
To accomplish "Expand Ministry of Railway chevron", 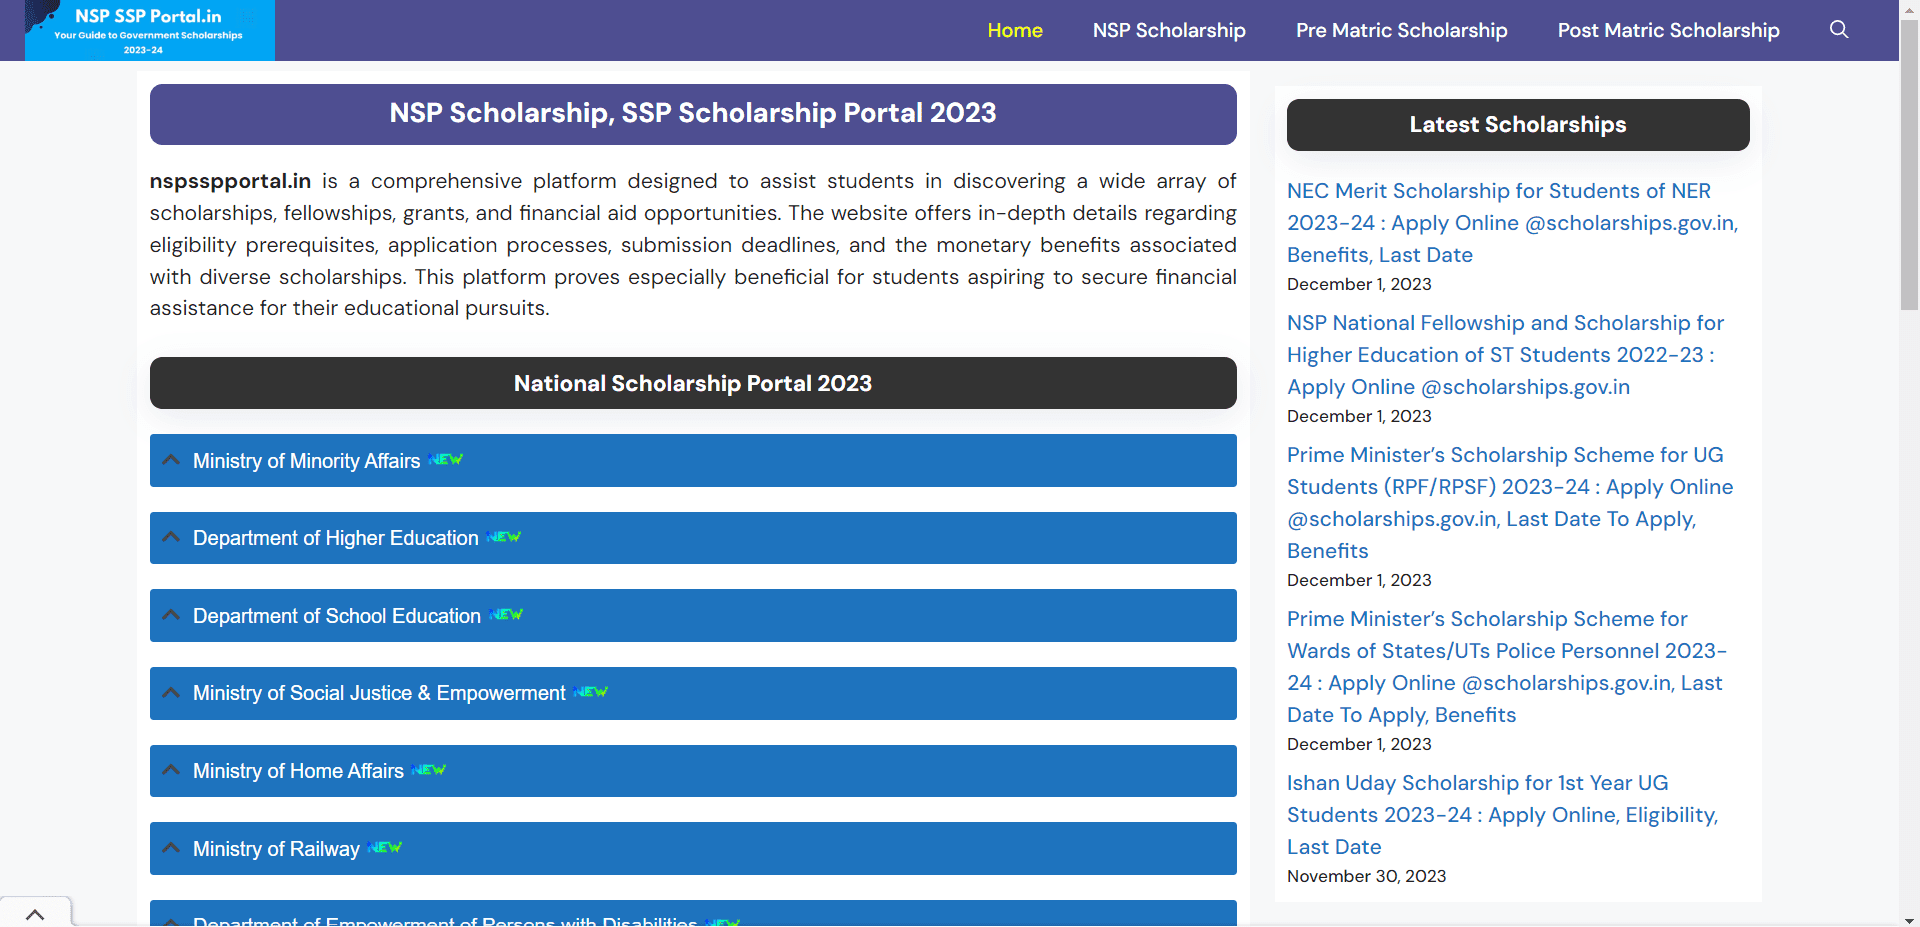I will [x=171, y=848].
